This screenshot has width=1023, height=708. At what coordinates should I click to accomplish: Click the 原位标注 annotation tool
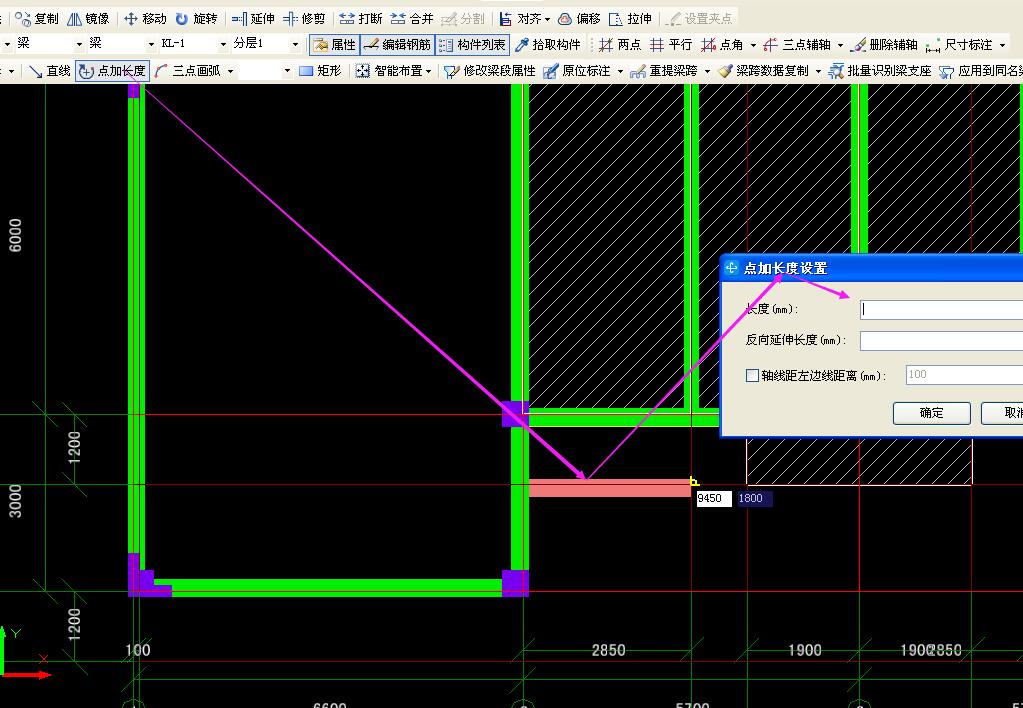577,70
